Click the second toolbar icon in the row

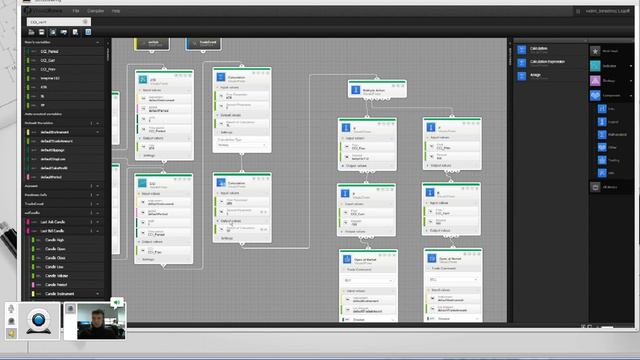[x=42, y=32]
